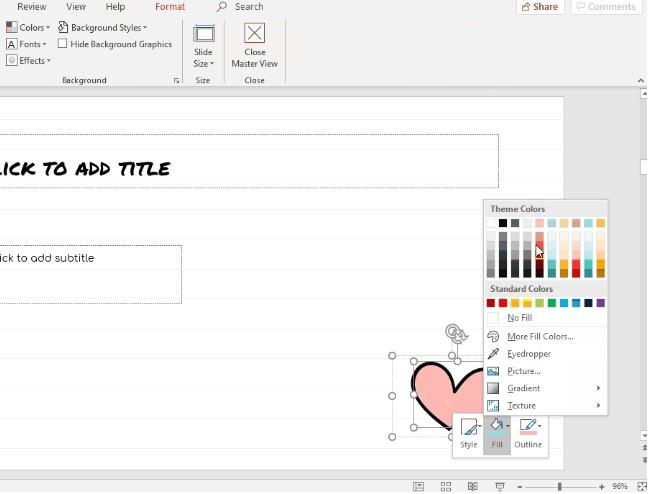Open the Slide Size dropdown

(x=203, y=46)
